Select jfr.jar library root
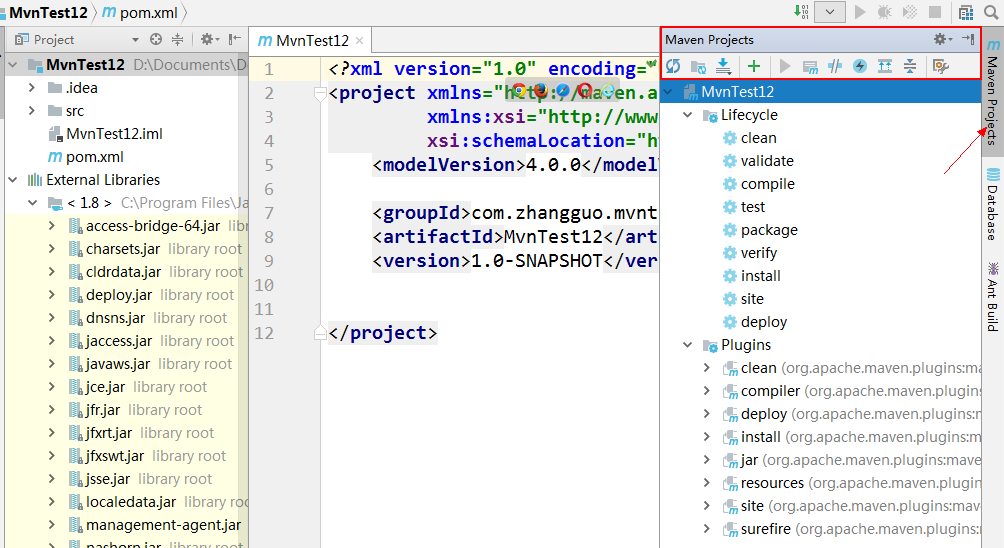The height and width of the screenshot is (548, 1004). pyautogui.click(x=103, y=410)
